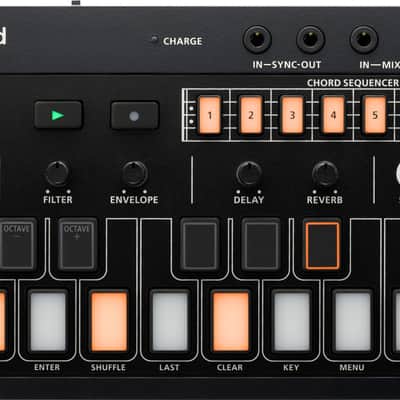Tap the white ENTER key pad
Image resolution: width=400 pixels, height=400 pixels.
point(48,321)
